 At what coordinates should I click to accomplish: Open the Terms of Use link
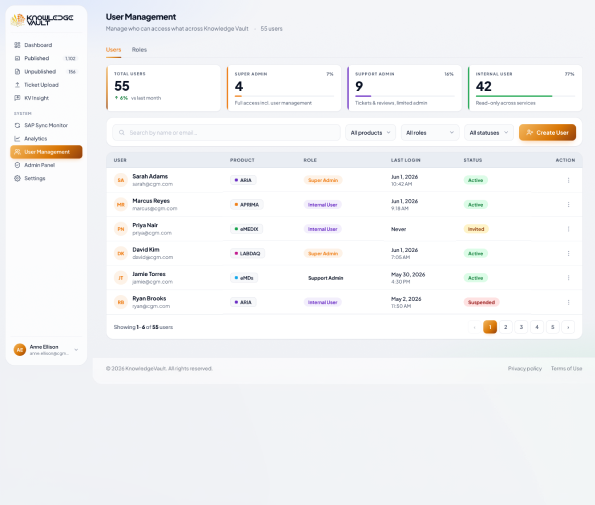(x=567, y=368)
